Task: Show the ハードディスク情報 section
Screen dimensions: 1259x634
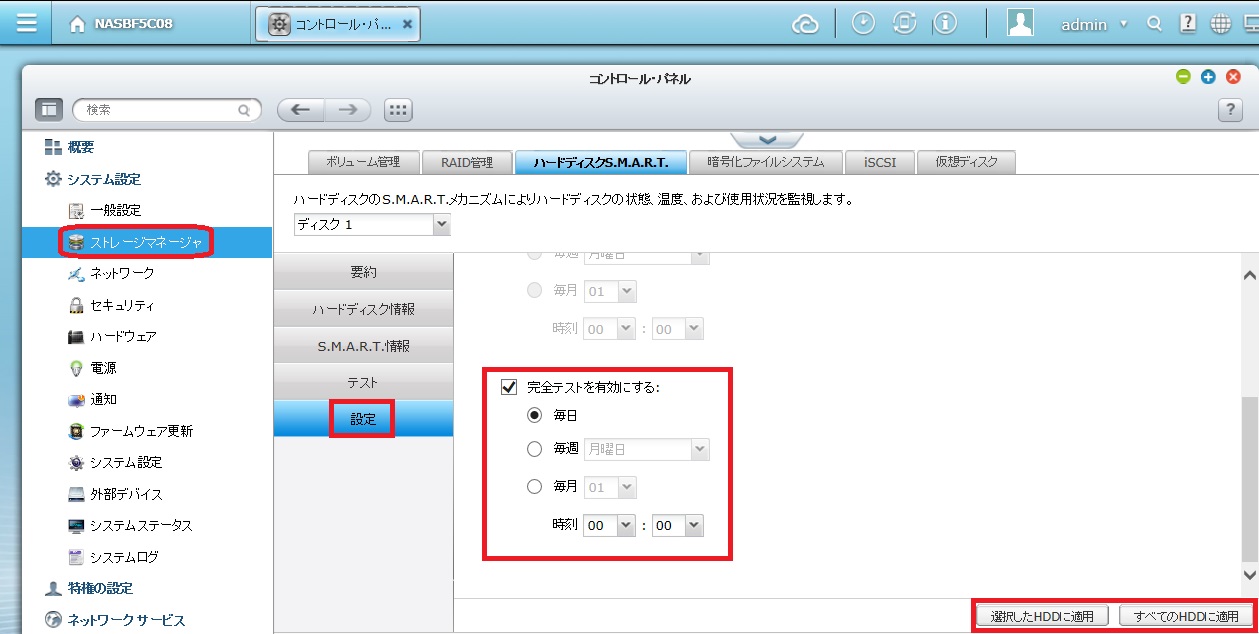Action: click(364, 309)
